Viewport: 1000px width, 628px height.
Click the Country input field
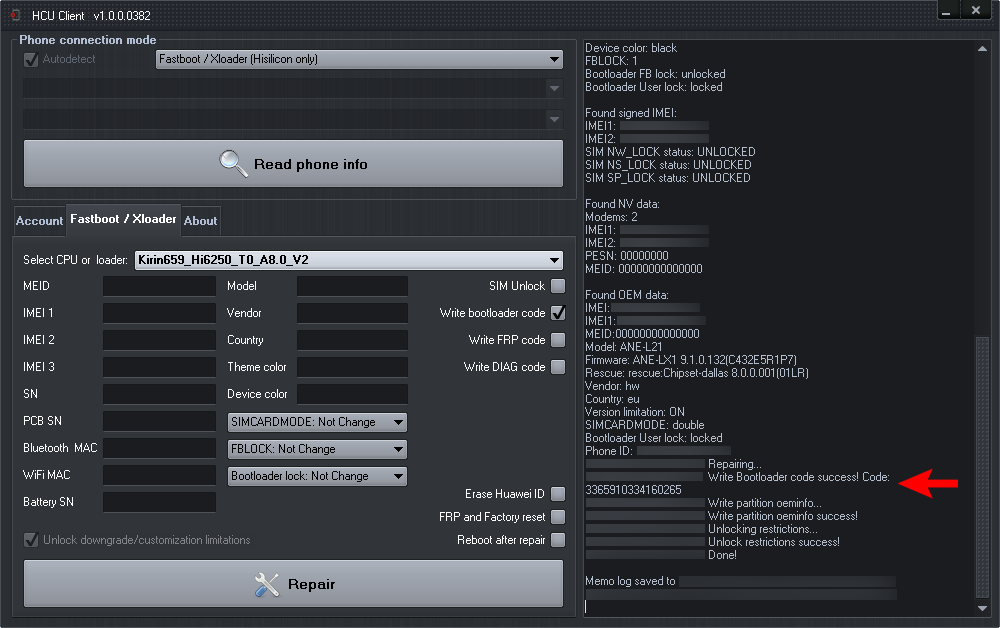tap(352, 340)
